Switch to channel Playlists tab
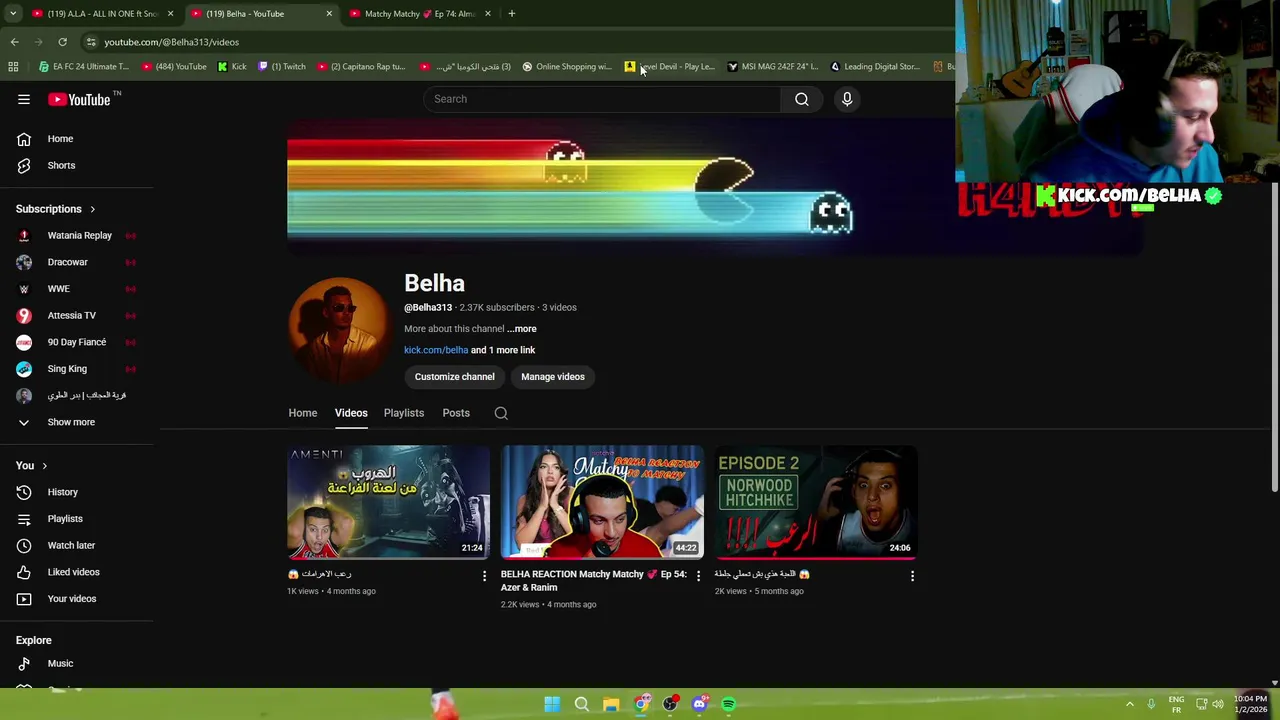 tap(404, 413)
